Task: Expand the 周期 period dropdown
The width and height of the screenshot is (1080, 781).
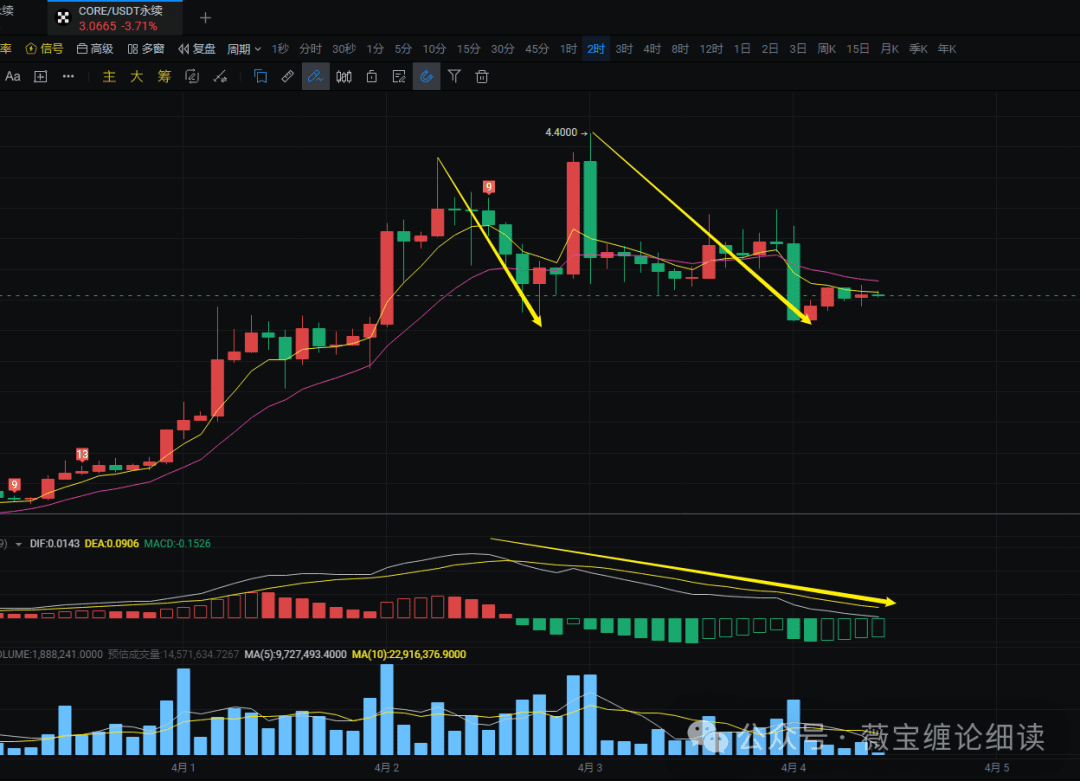Action: (x=244, y=49)
